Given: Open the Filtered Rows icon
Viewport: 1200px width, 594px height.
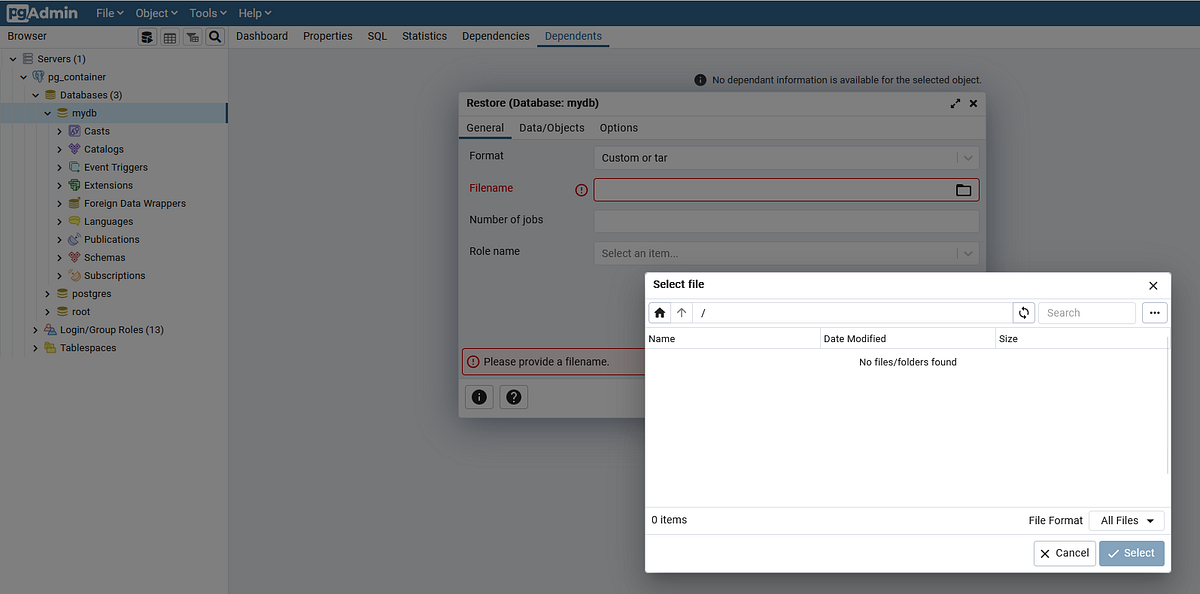Looking at the screenshot, I should 192,36.
